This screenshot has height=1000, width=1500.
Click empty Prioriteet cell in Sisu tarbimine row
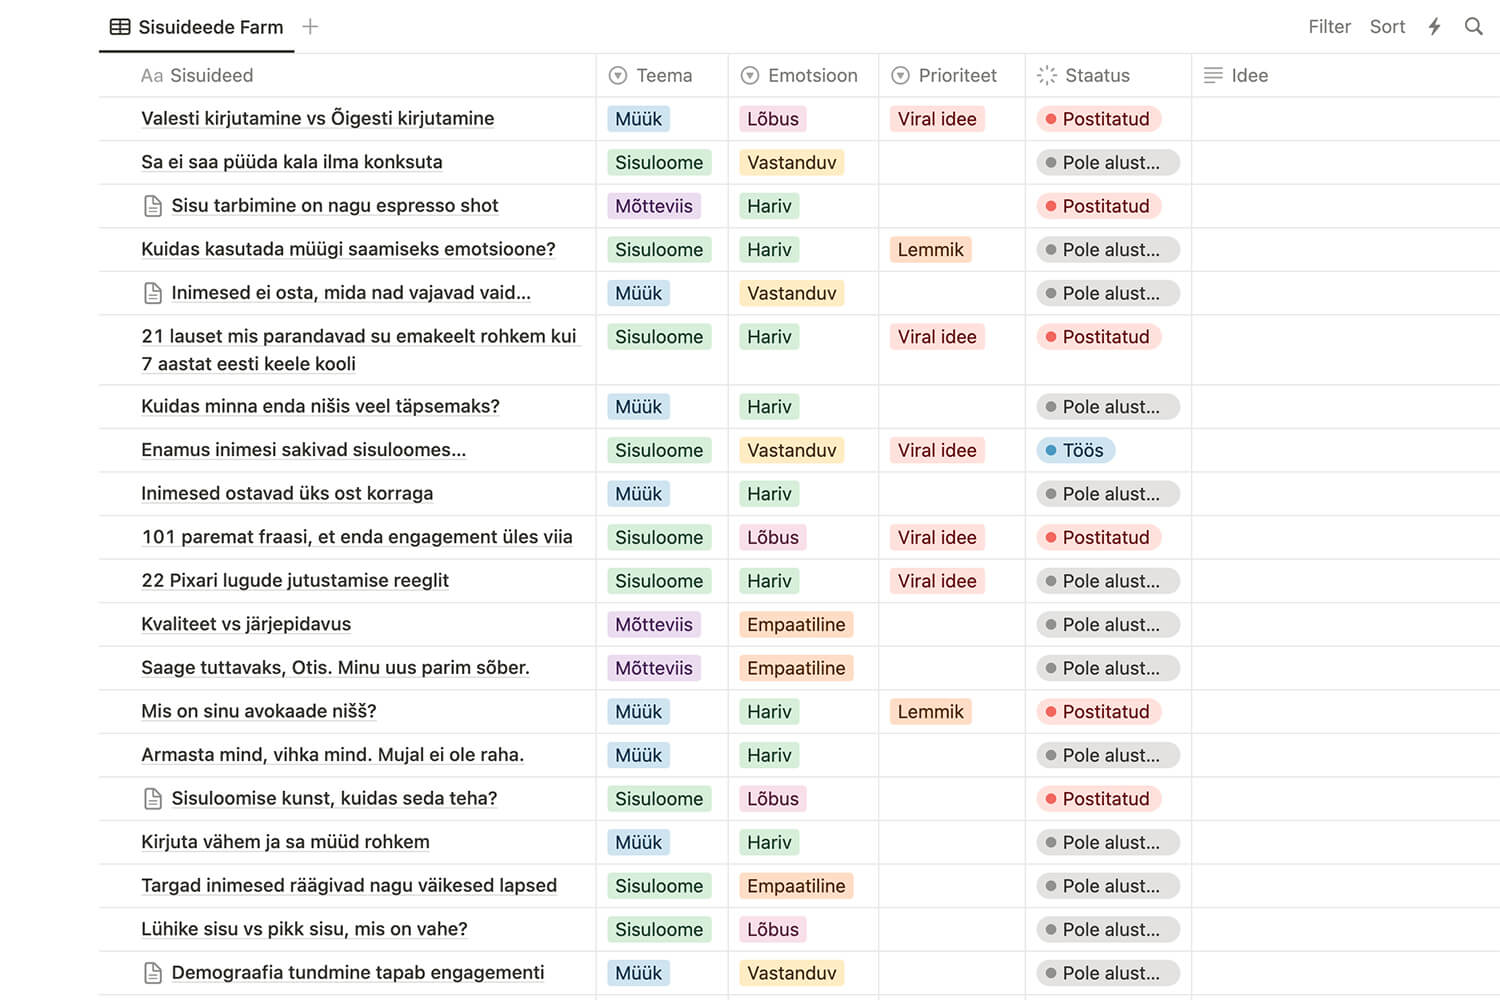[x=952, y=206]
